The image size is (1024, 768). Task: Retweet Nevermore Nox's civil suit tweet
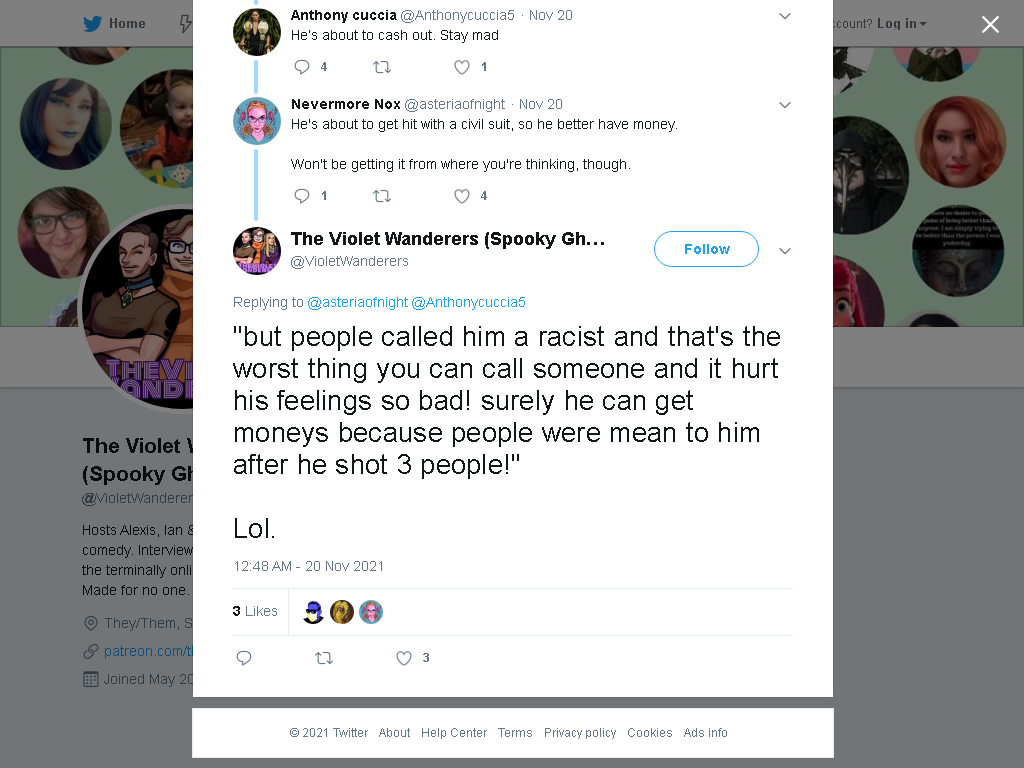click(381, 196)
